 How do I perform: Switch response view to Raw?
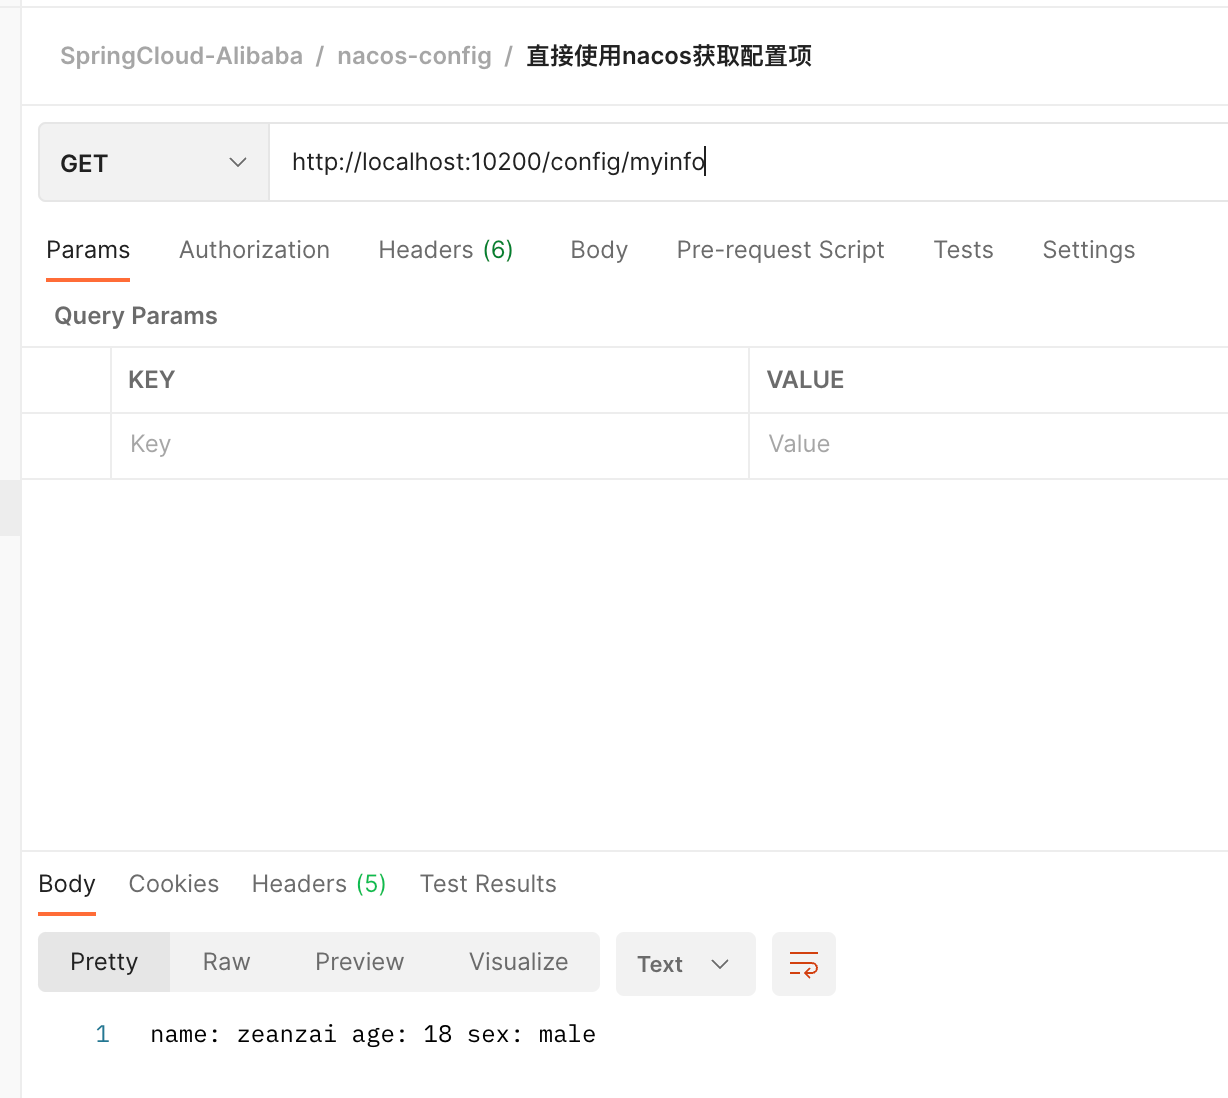(226, 962)
